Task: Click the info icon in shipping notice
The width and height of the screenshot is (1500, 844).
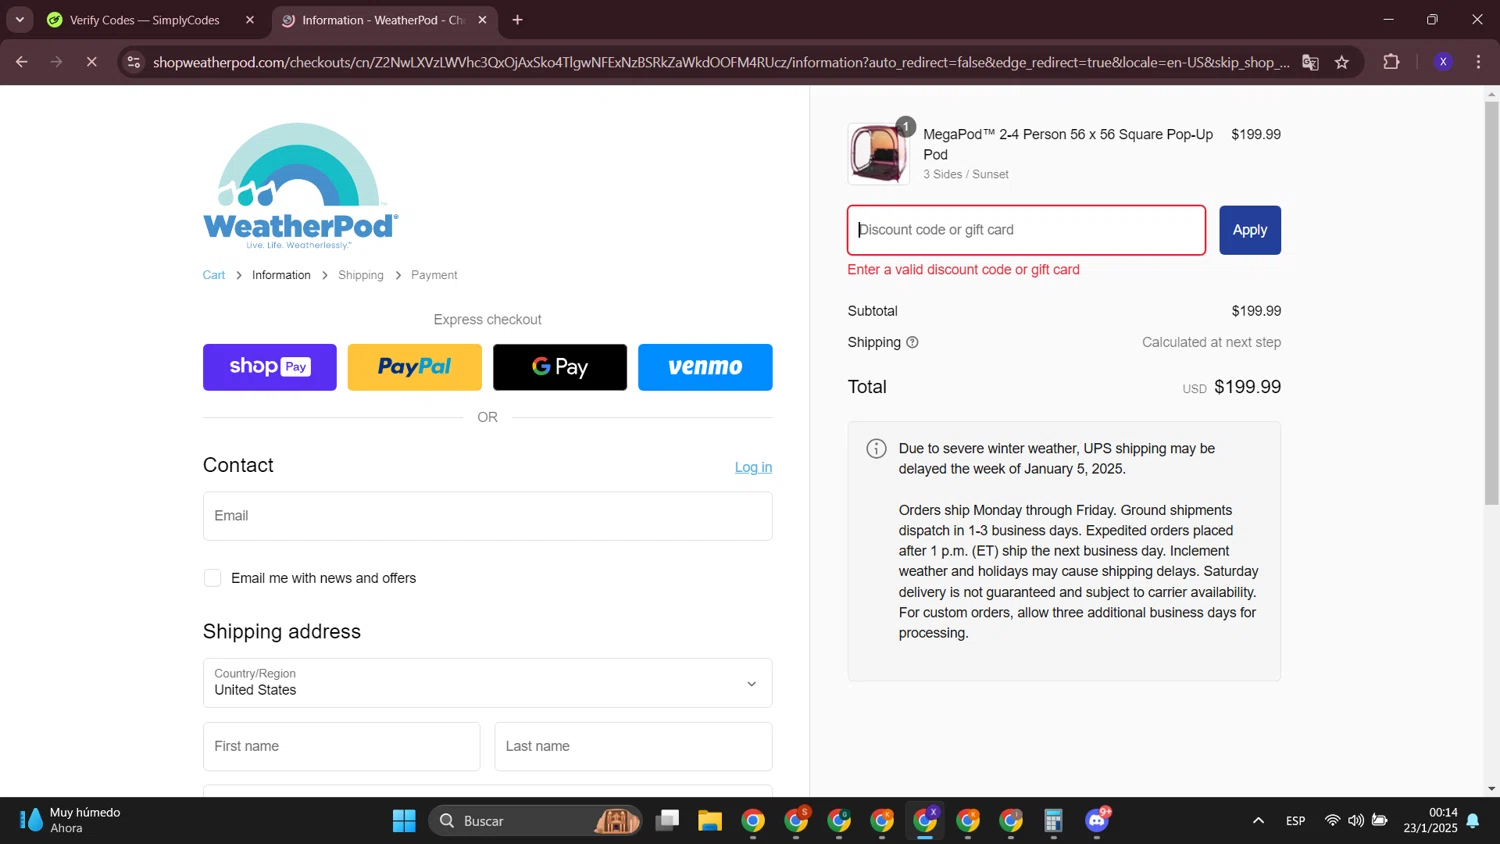Action: coord(876,449)
